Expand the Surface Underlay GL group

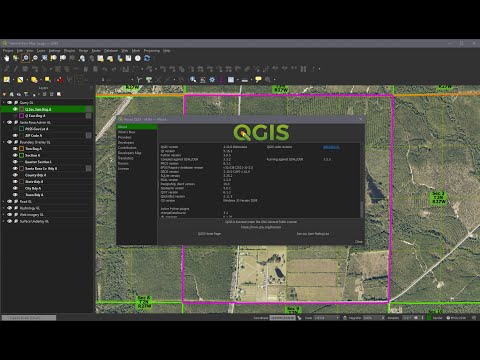4,221
